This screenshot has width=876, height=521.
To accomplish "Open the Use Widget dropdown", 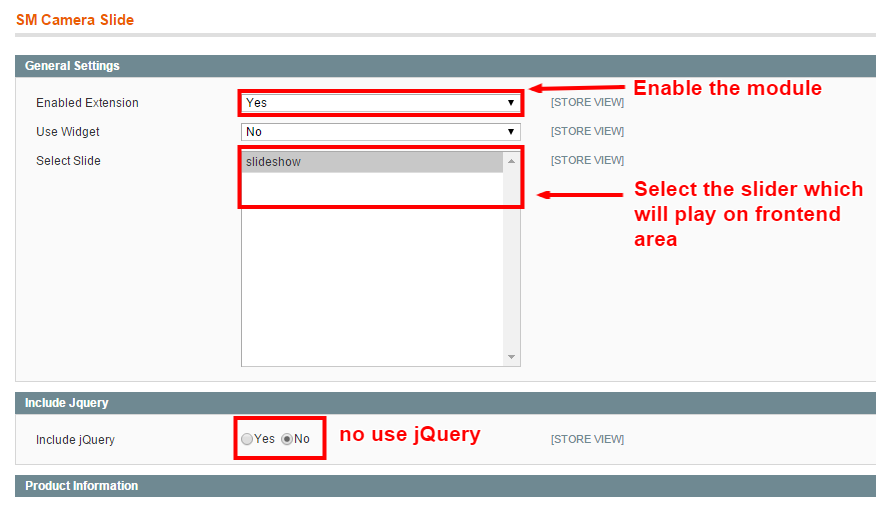I will [380, 132].
